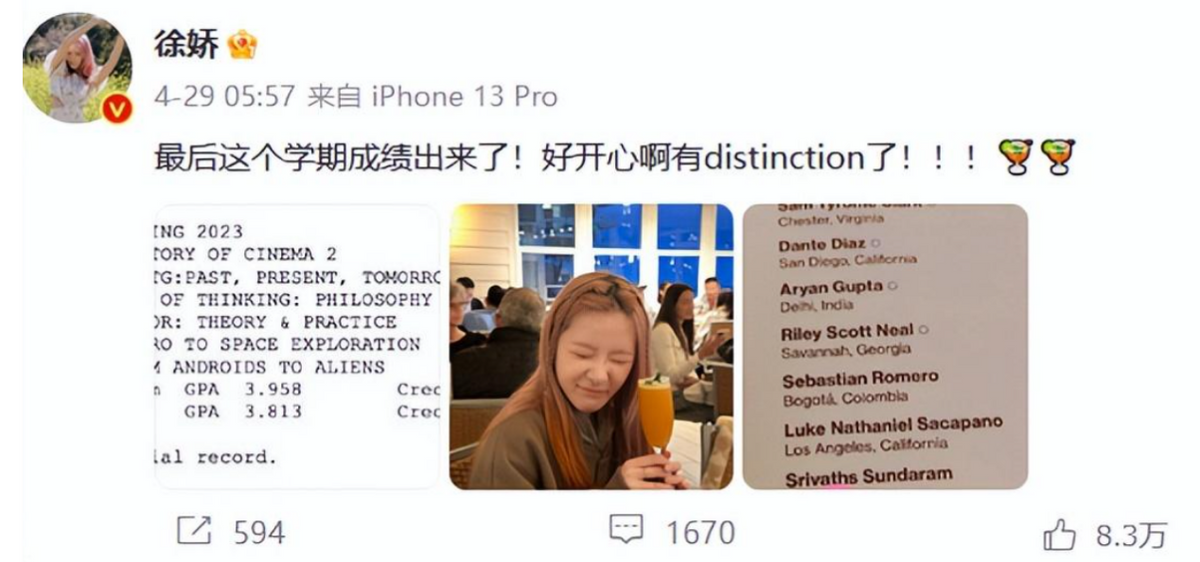Click the 594 repost count
Viewport: 1200px width, 562px height.
tap(259, 532)
